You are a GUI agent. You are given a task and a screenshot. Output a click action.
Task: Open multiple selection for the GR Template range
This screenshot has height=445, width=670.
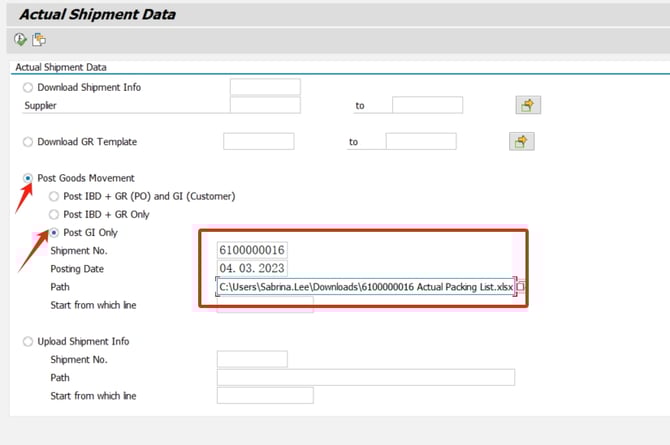point(520,142)
